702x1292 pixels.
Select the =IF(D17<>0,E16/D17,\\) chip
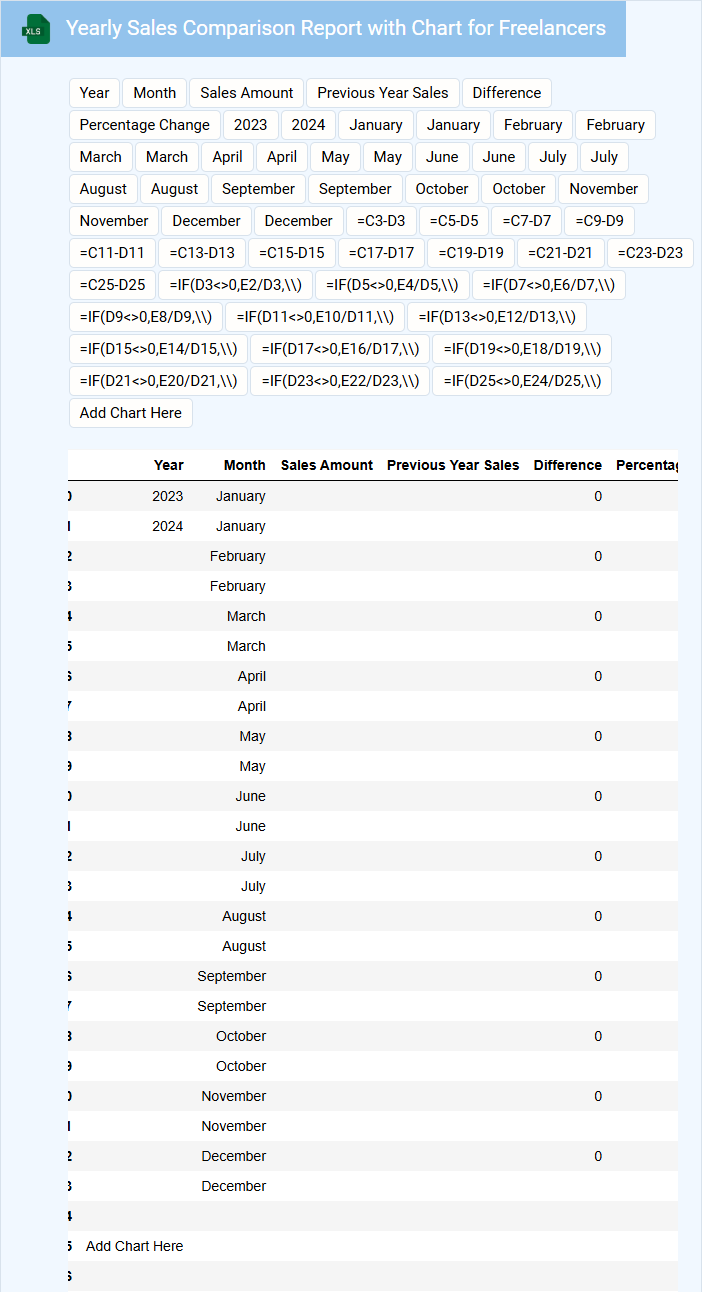340,349
